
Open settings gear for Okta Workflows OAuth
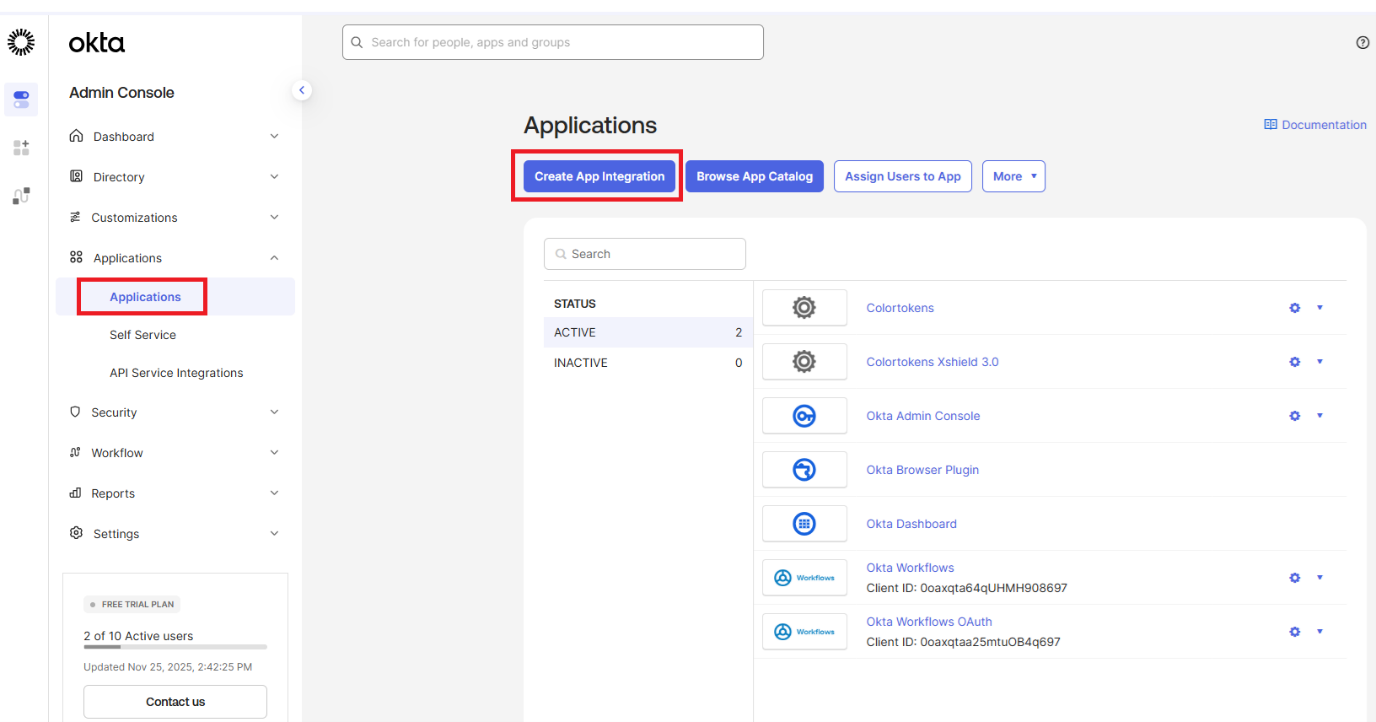[x=1294, y=631]
